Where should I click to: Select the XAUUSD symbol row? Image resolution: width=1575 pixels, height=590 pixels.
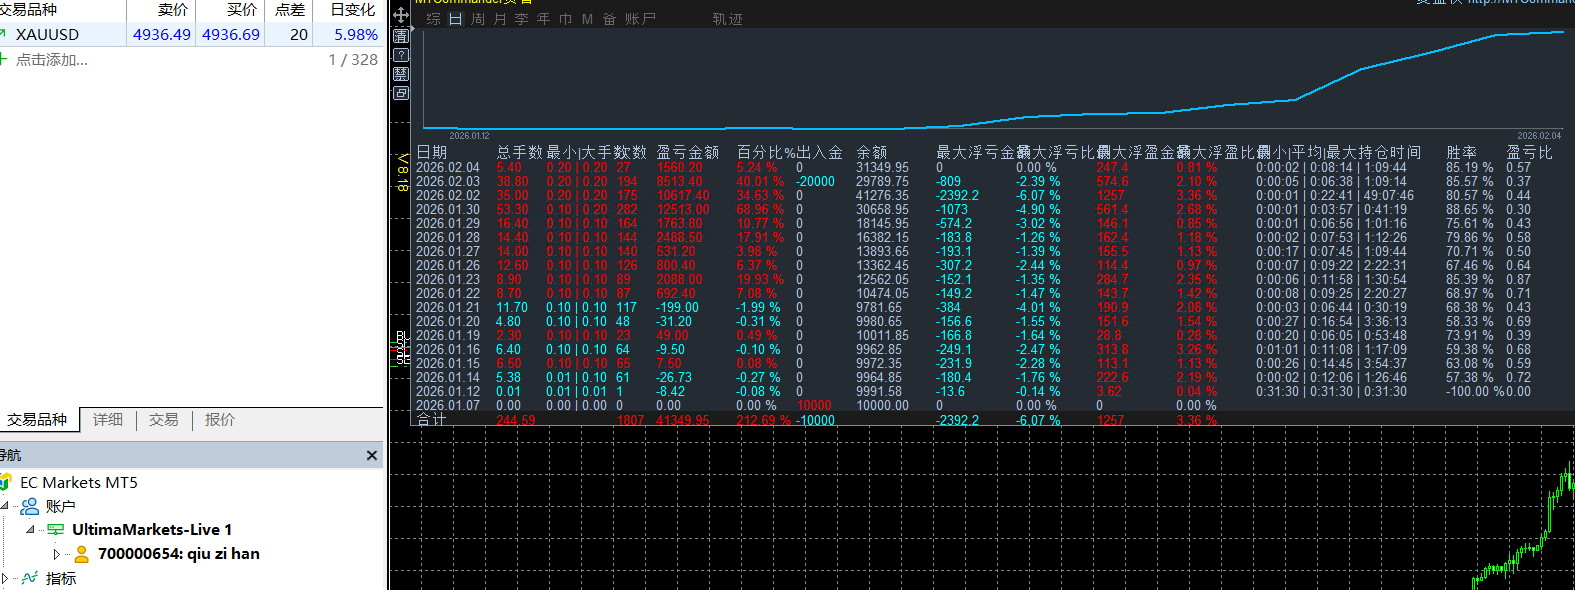click(191, 34)
